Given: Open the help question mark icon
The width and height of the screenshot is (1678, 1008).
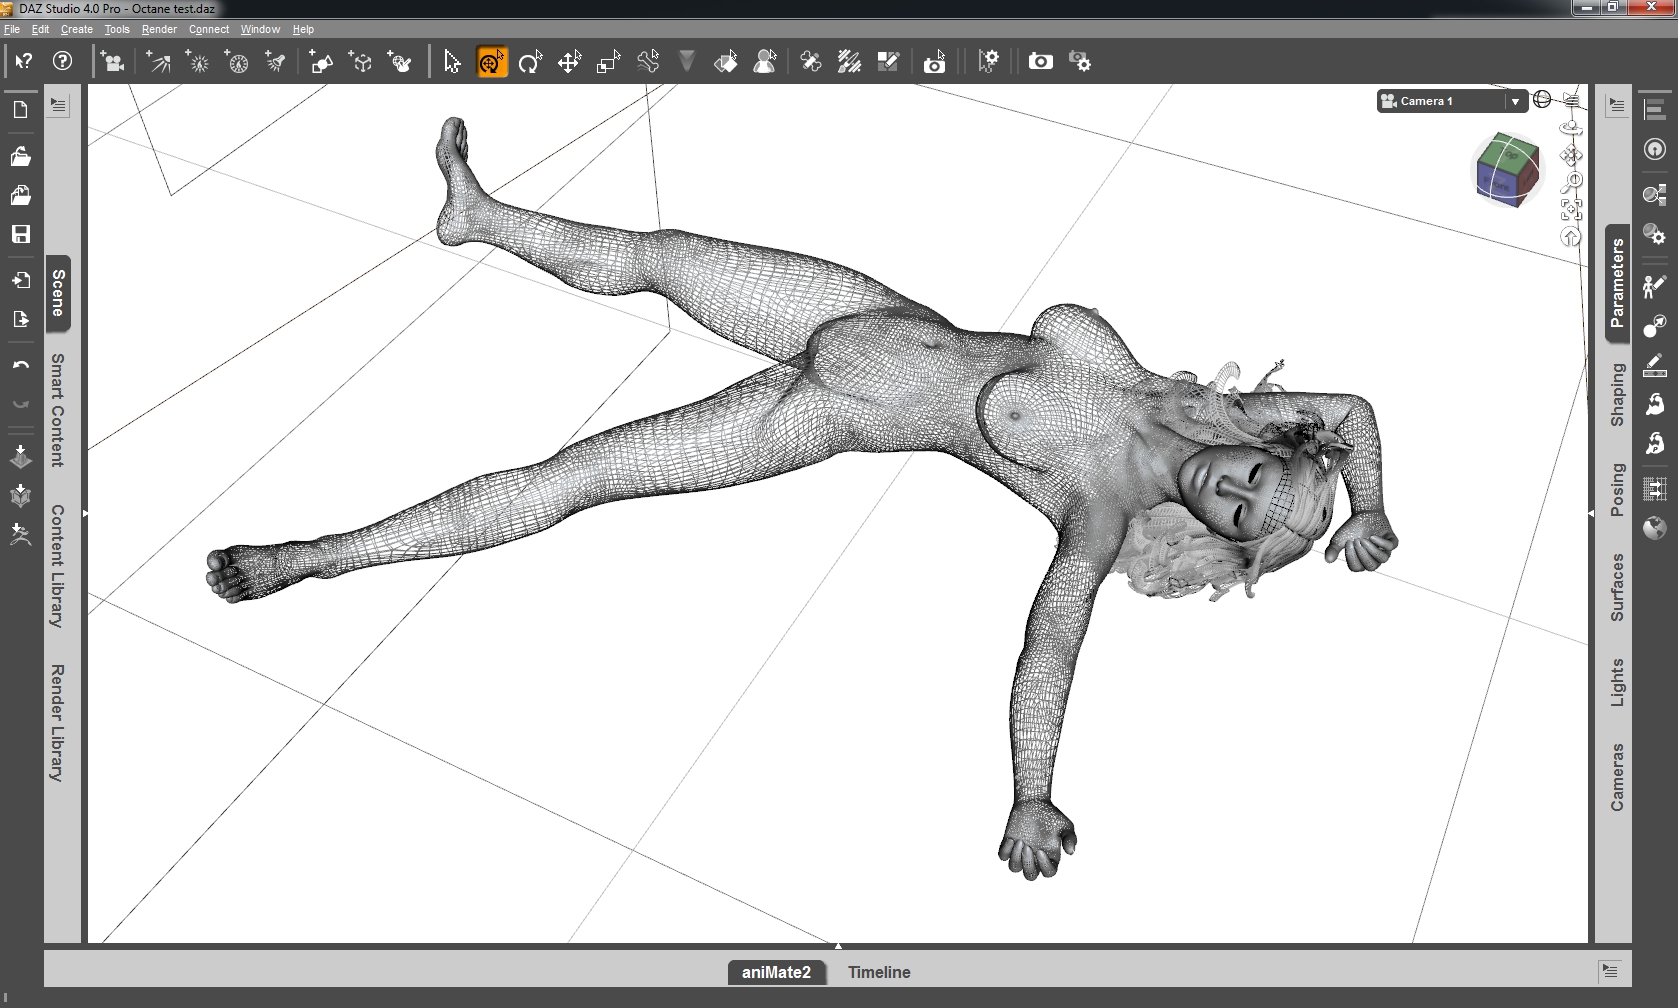Looking at the screenshot, I should [x=63, y=62].
